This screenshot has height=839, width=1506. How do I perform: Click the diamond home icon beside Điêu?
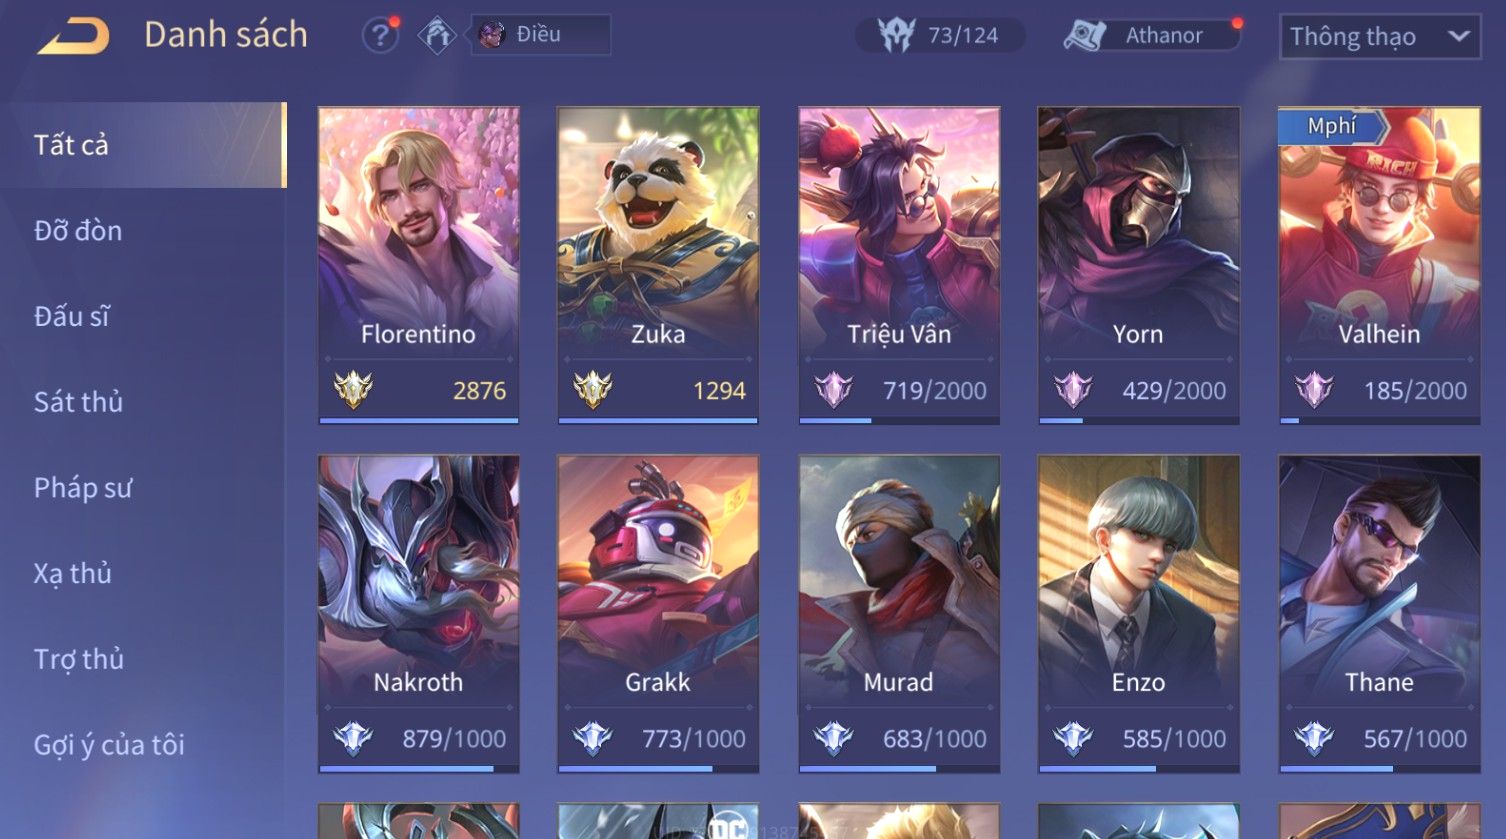(x=437, y=36)
